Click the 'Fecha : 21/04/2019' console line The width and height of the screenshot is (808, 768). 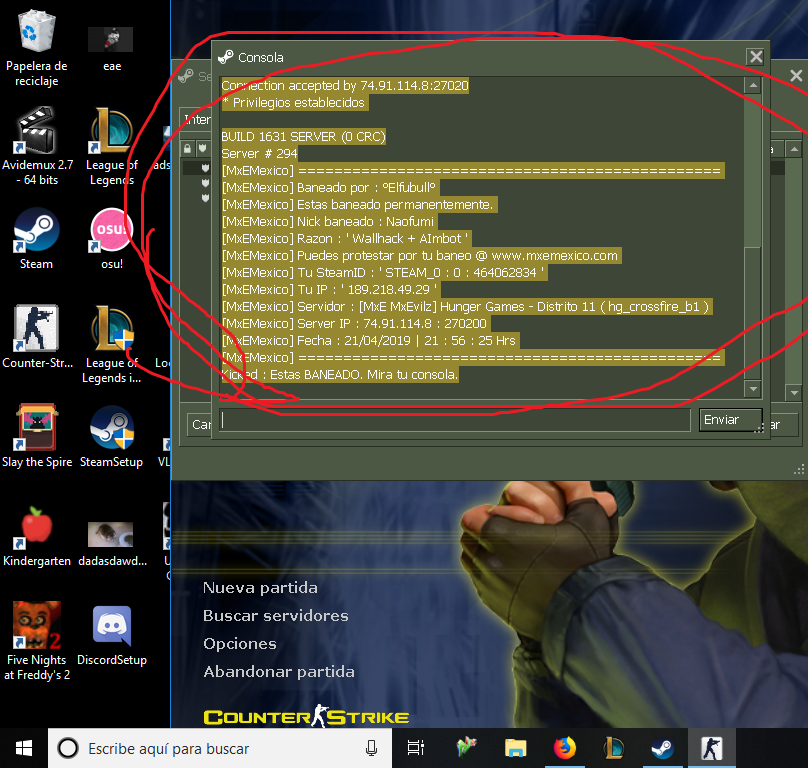pos(371,341)
